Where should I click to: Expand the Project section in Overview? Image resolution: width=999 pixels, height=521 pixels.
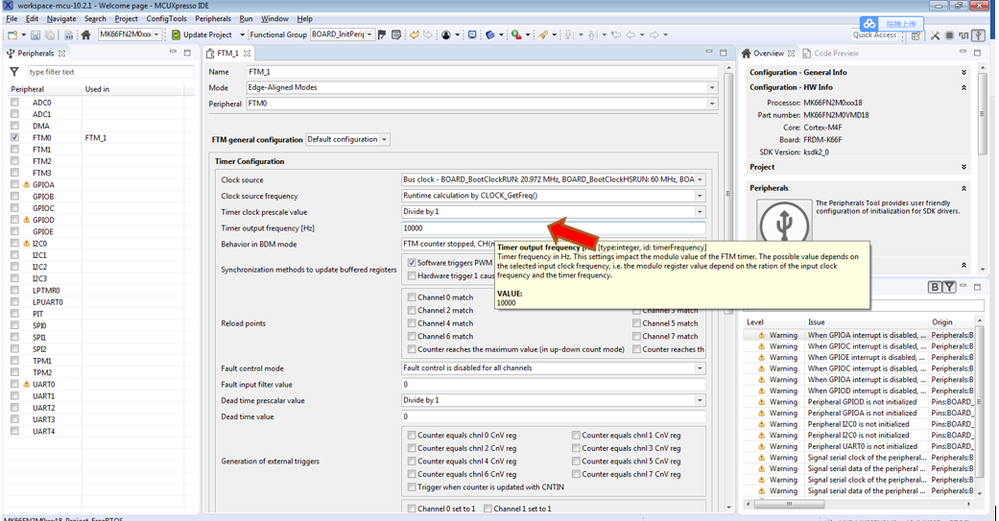(963, 167)
